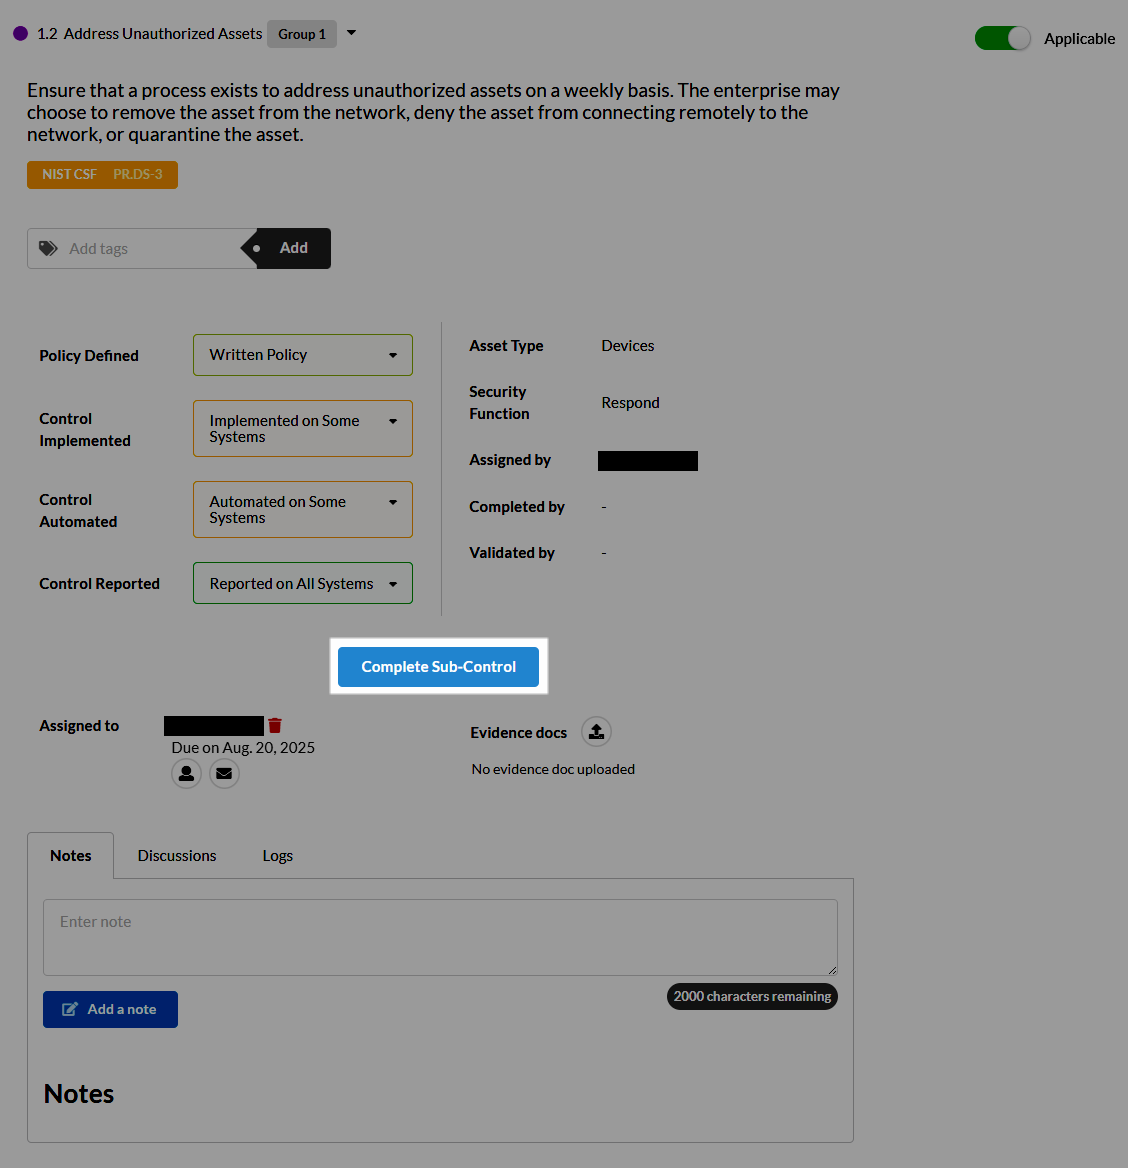Click the Add a note button
Image resolution: width=1128 pixels, height=1168 pixels.
[x=110, y=1009]
